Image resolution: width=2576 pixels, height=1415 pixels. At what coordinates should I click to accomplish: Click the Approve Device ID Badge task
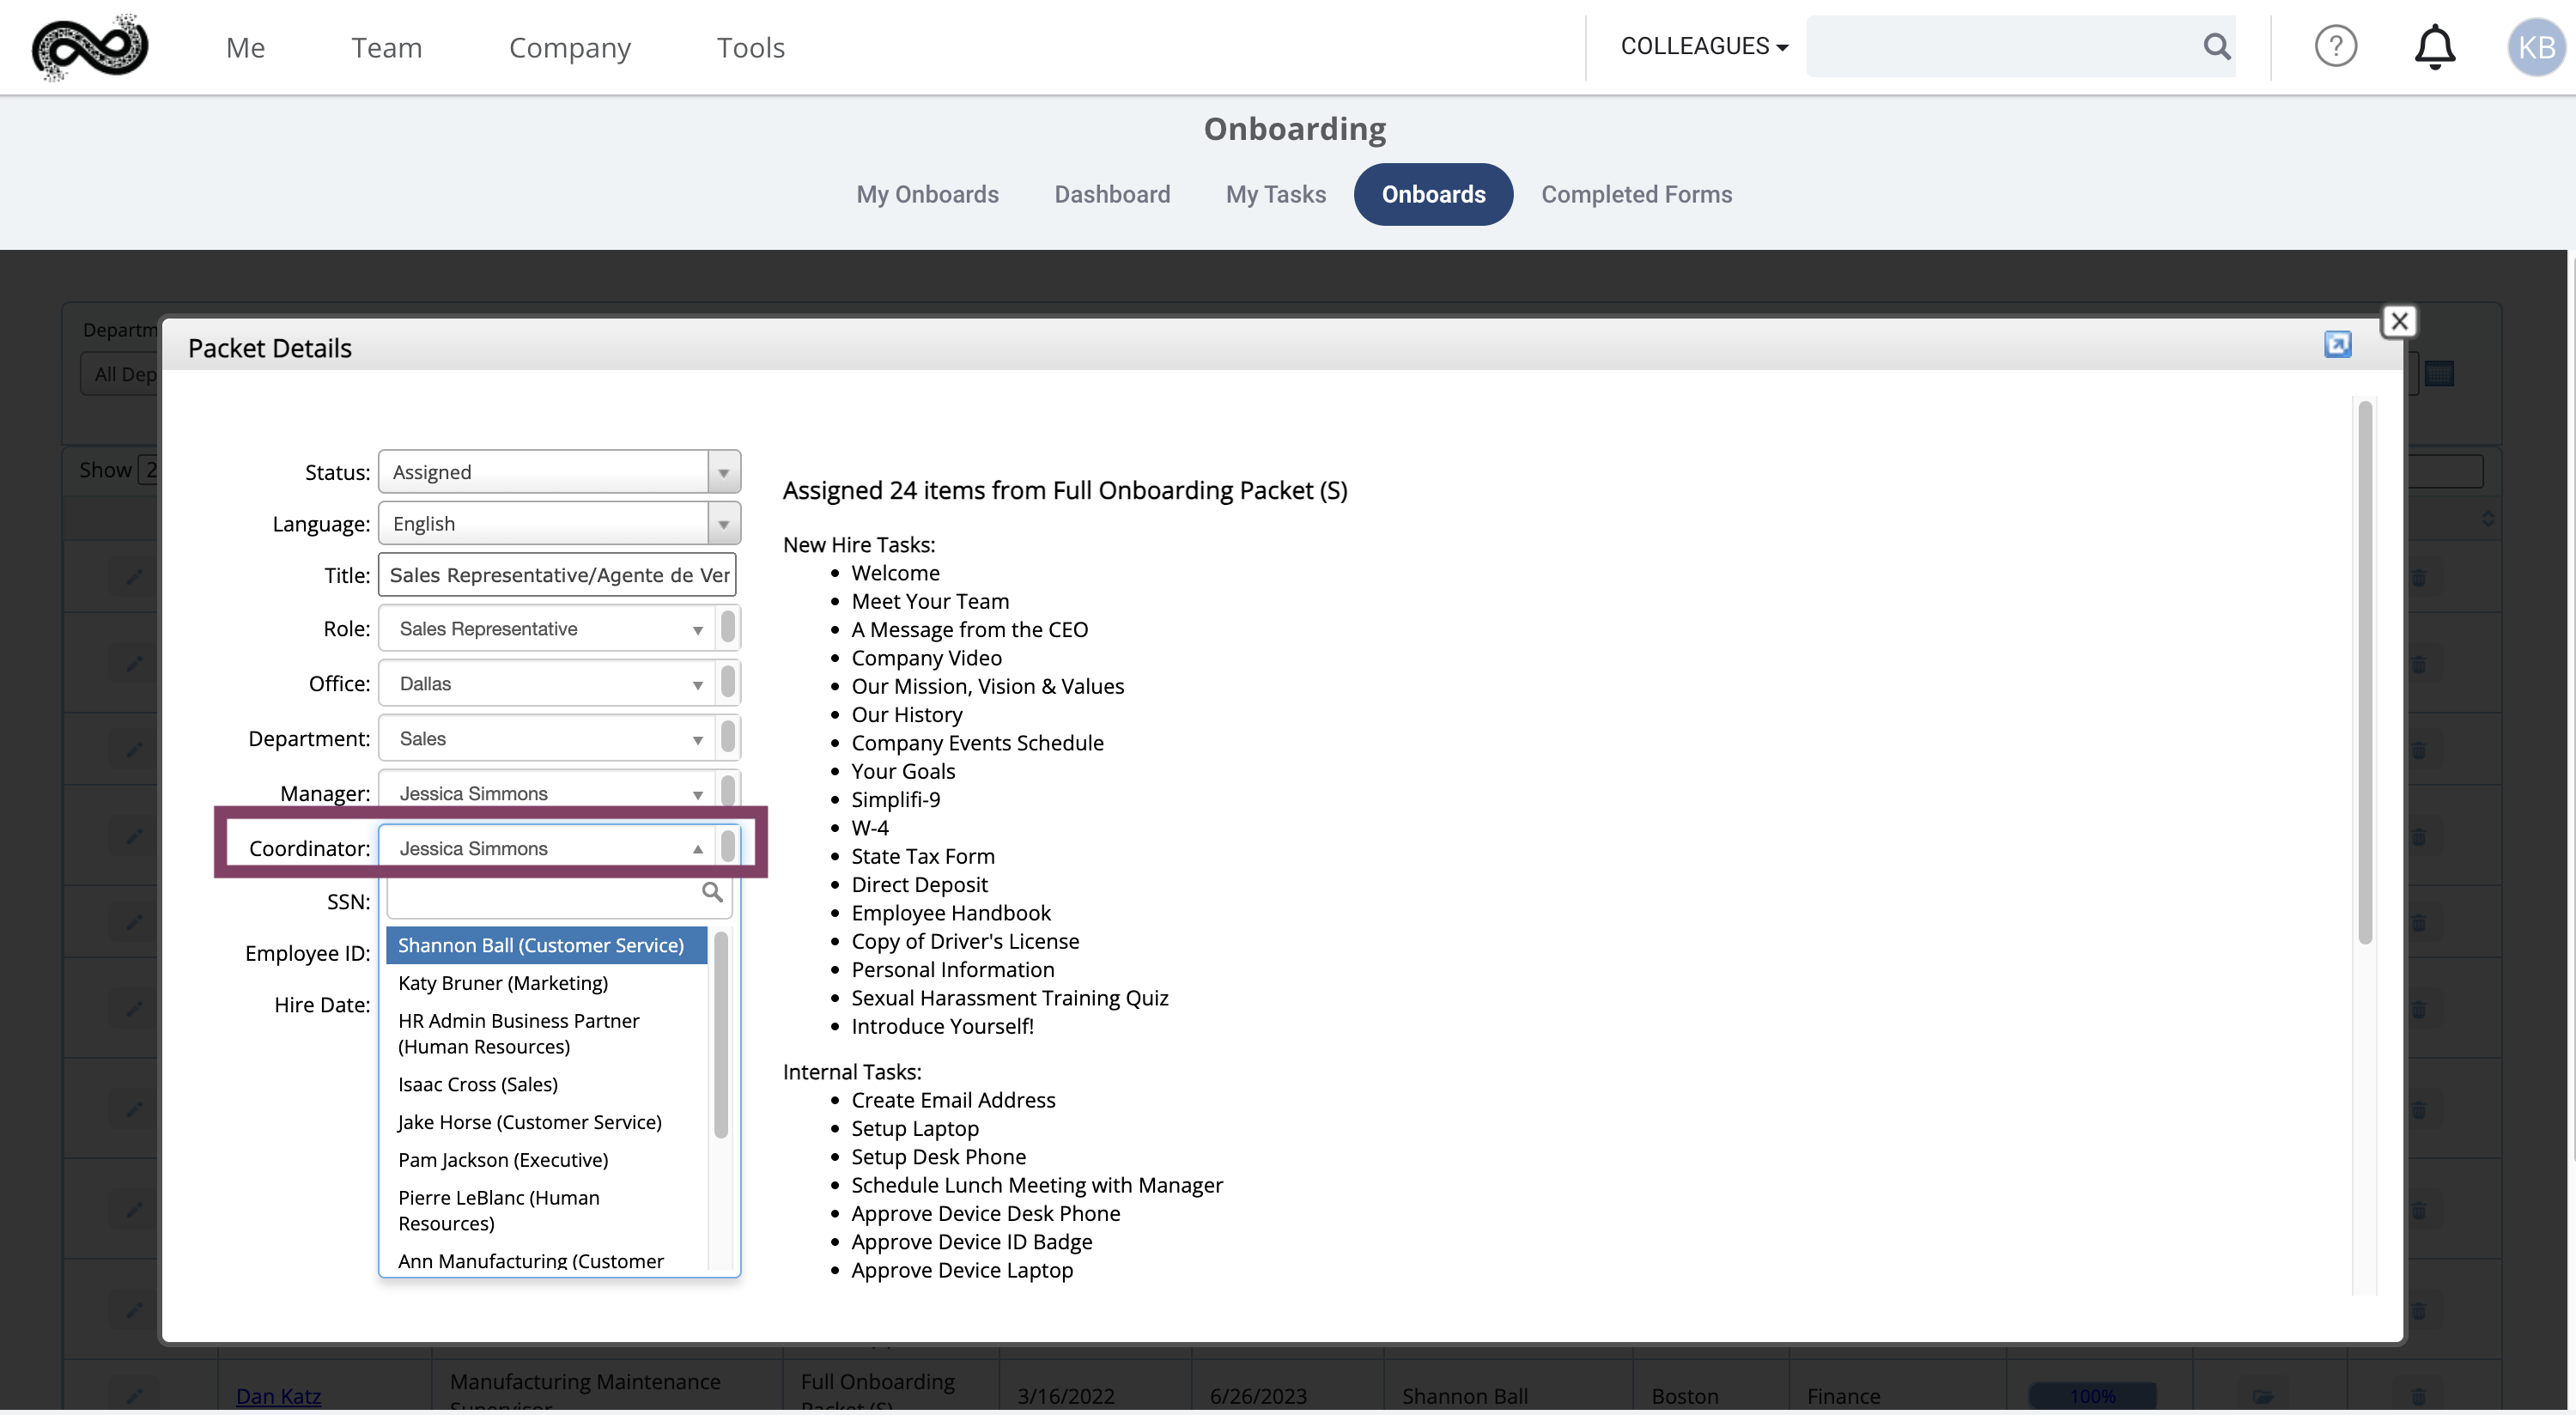click(x=971, y=1242)
